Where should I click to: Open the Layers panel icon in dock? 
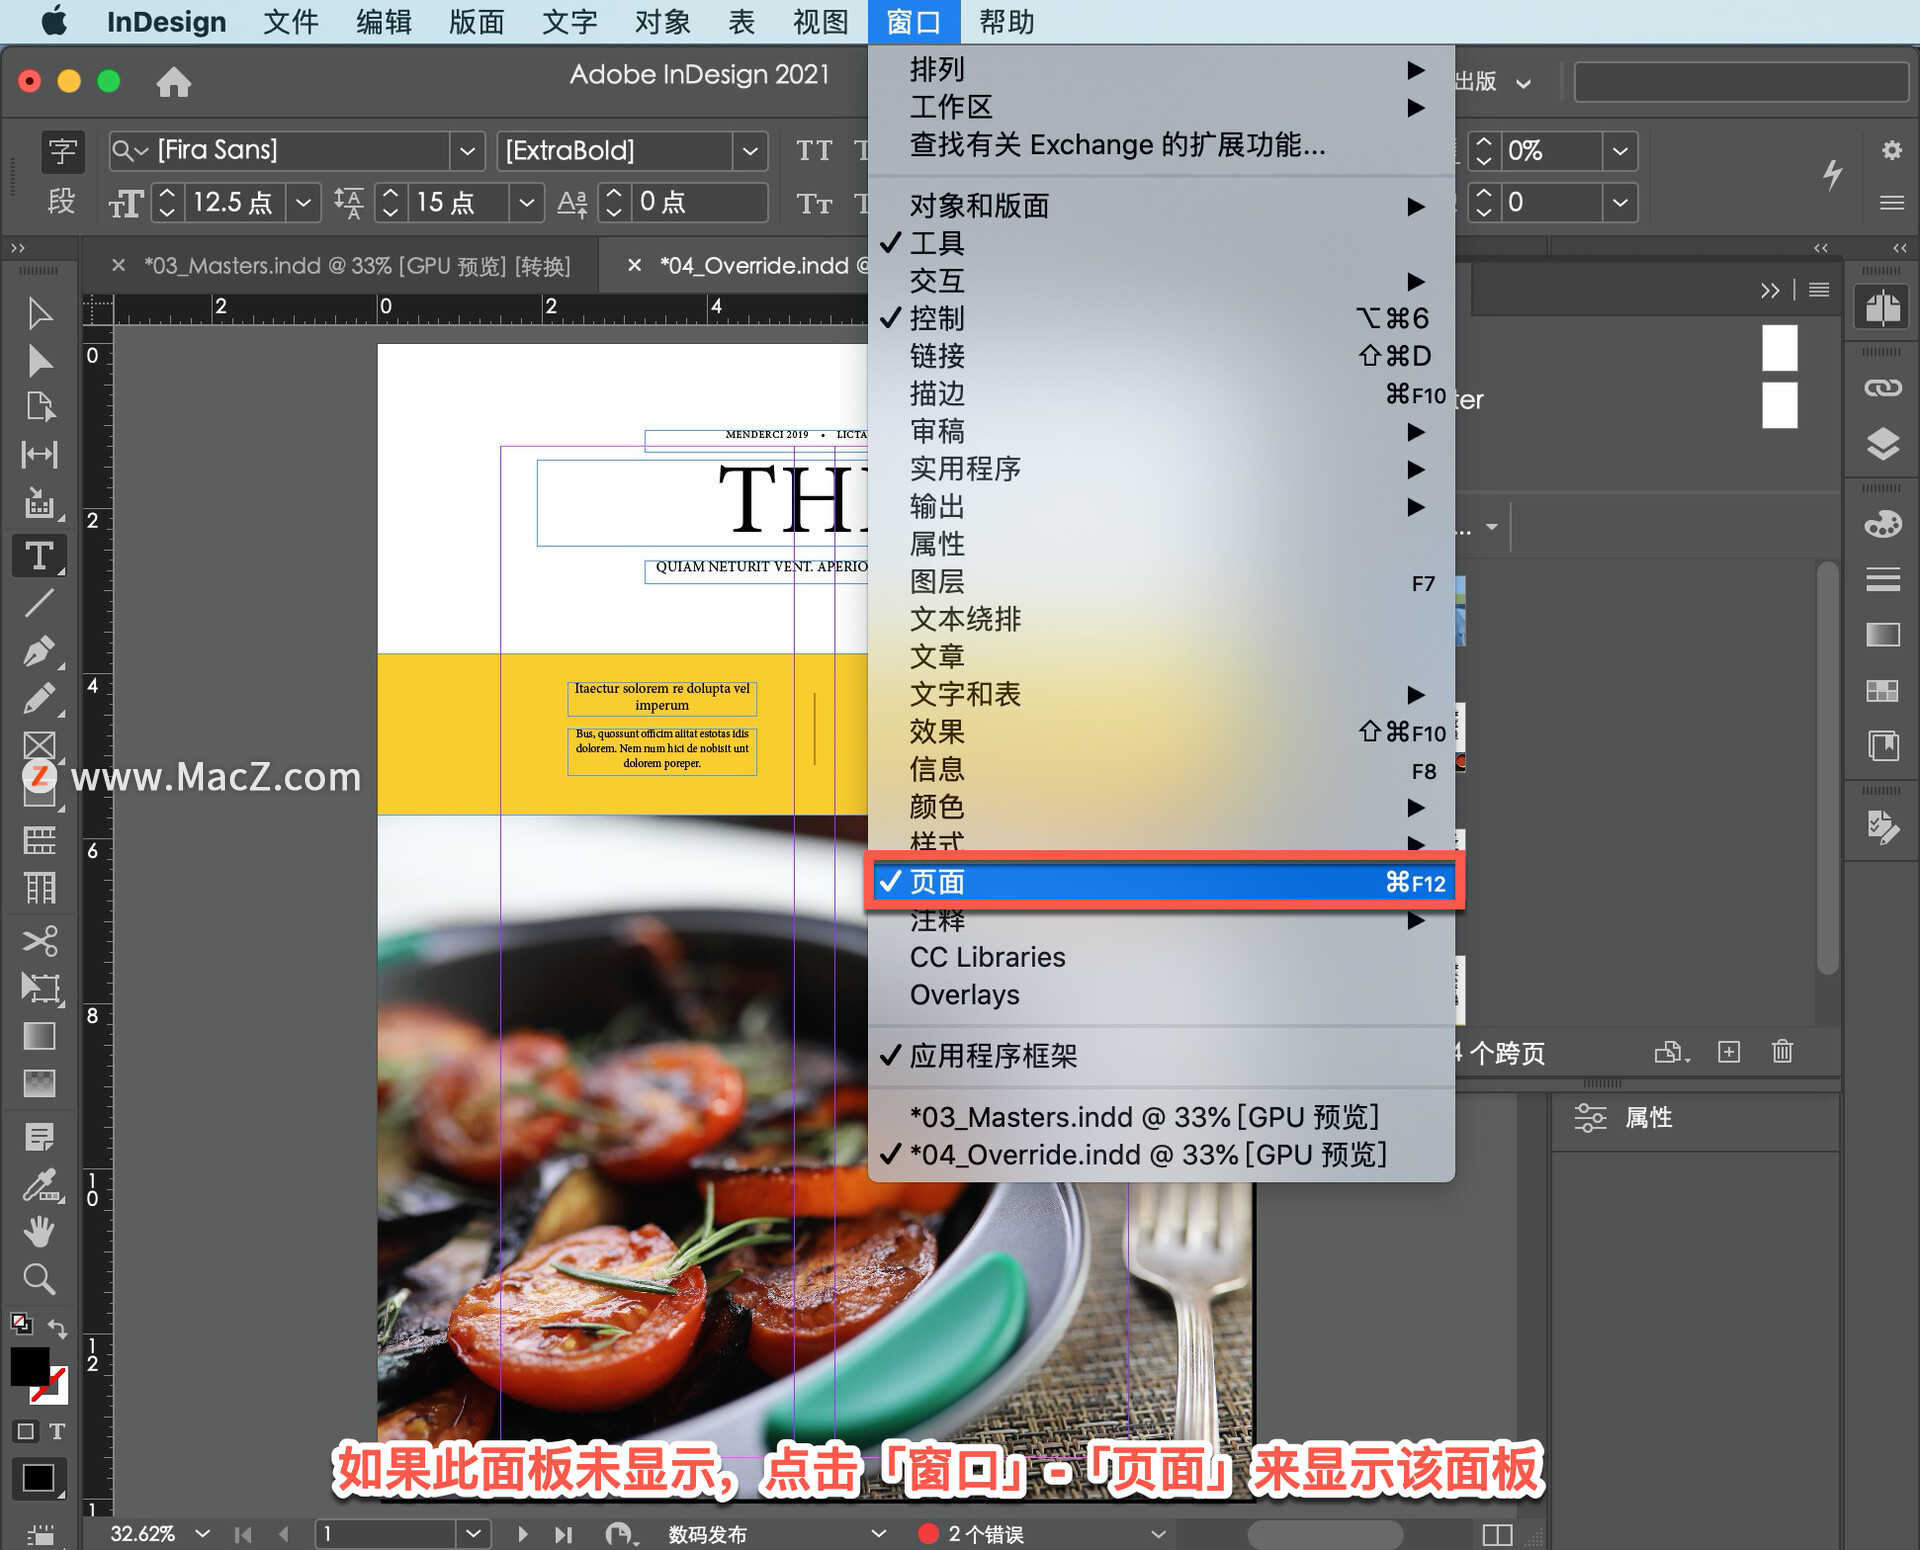pos(1882,444)
